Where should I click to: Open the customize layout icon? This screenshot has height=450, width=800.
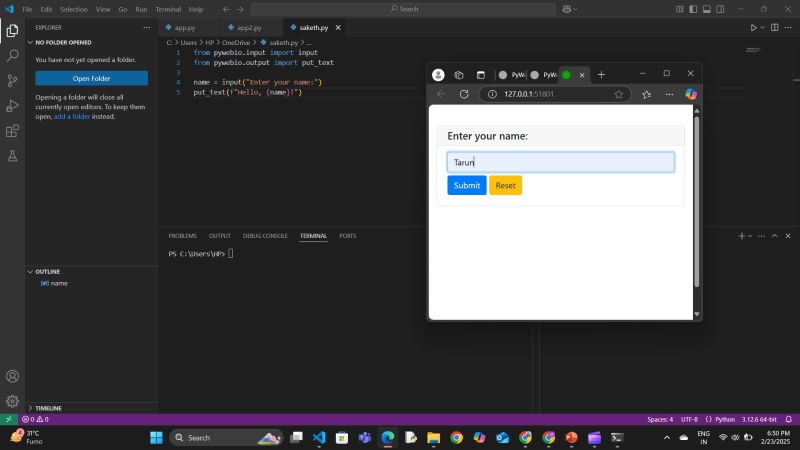(x=680, y=9)
